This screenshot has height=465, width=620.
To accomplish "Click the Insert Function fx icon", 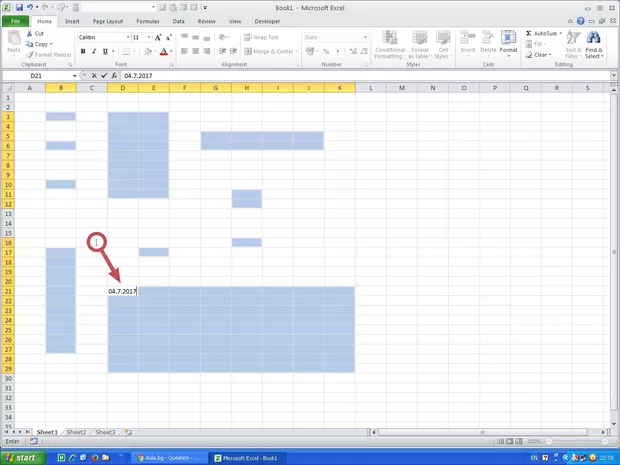I will point(114,76).
